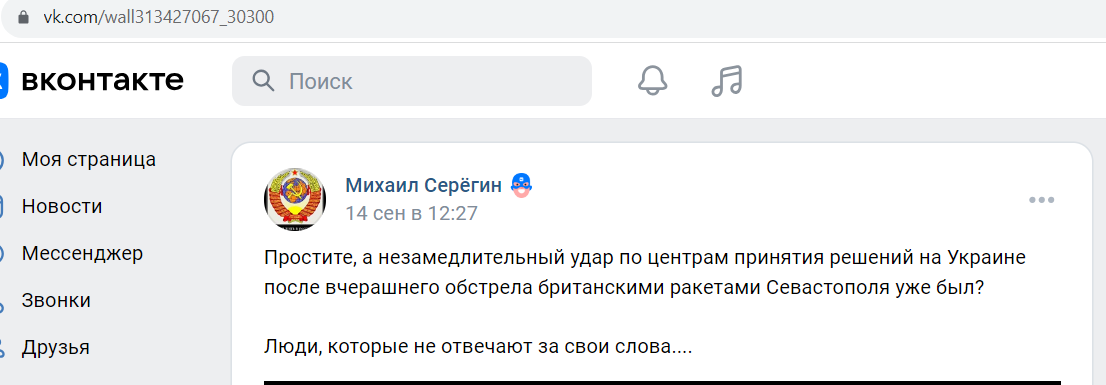
Task: Open the music note icon
Action: click(727, 80)
